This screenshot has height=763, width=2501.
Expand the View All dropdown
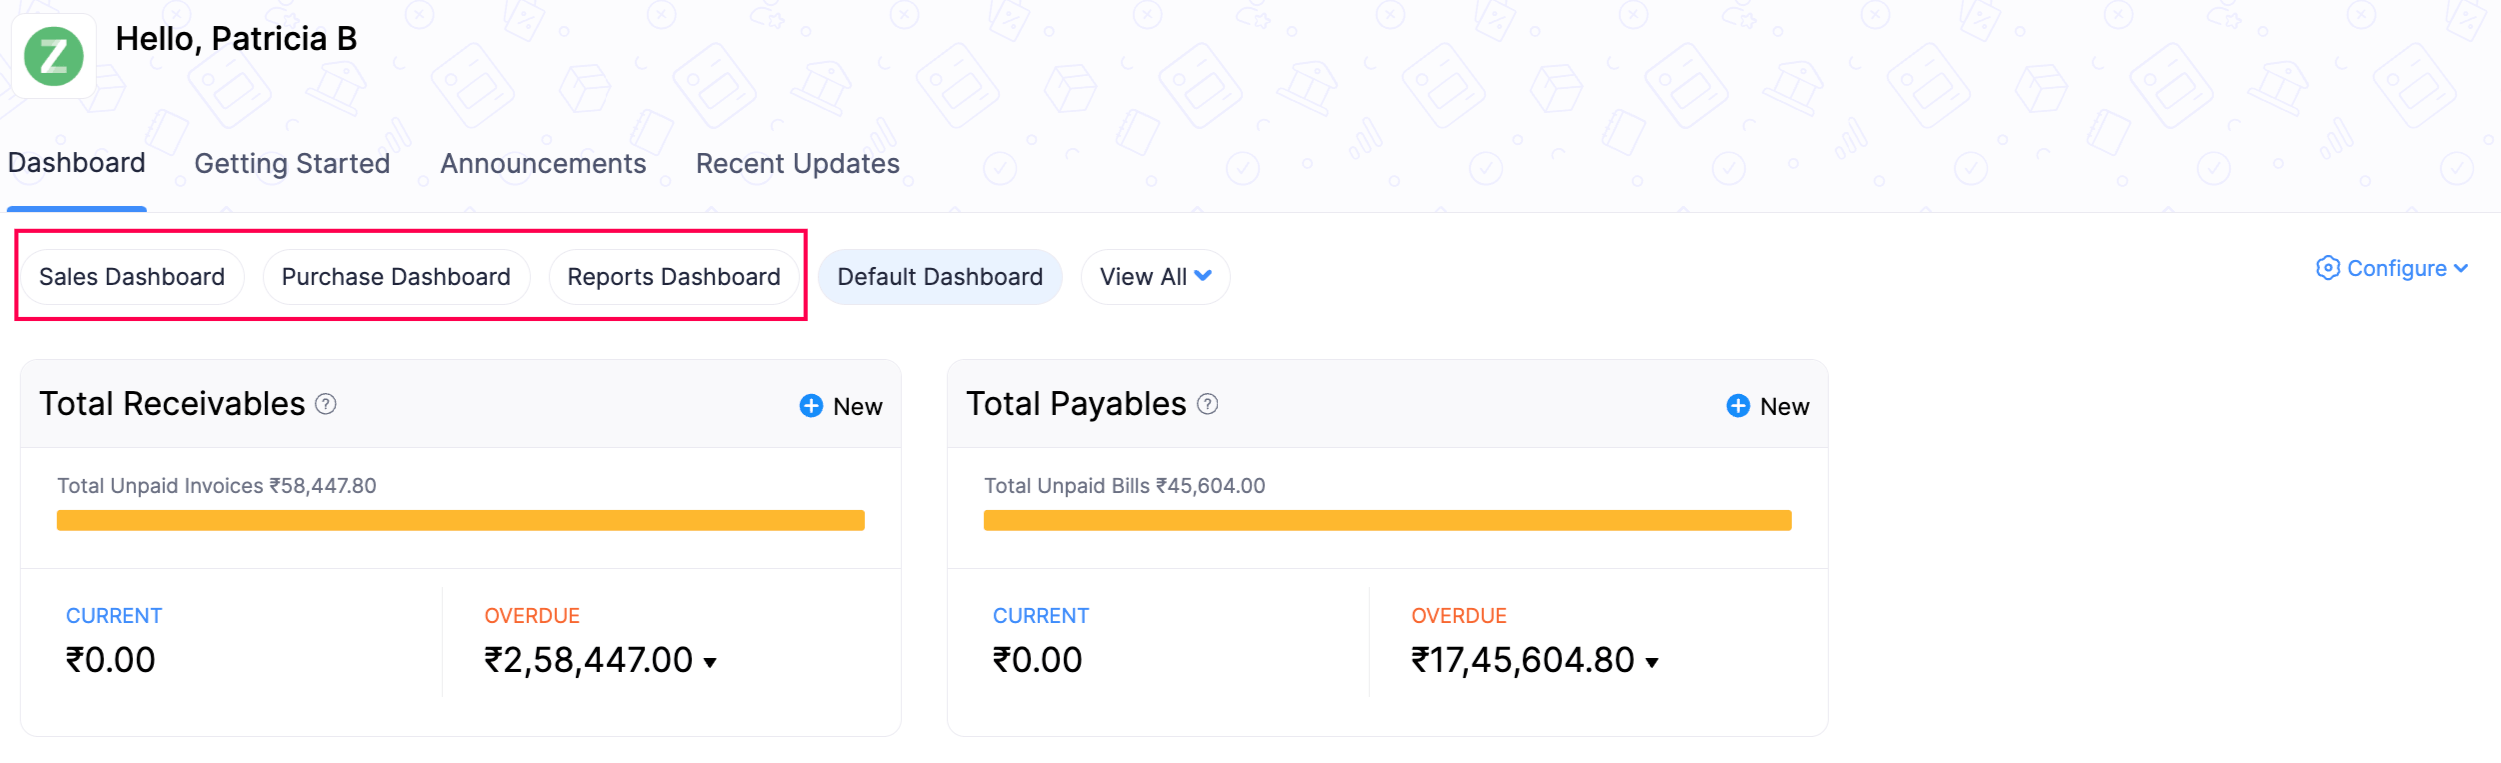1155,277
